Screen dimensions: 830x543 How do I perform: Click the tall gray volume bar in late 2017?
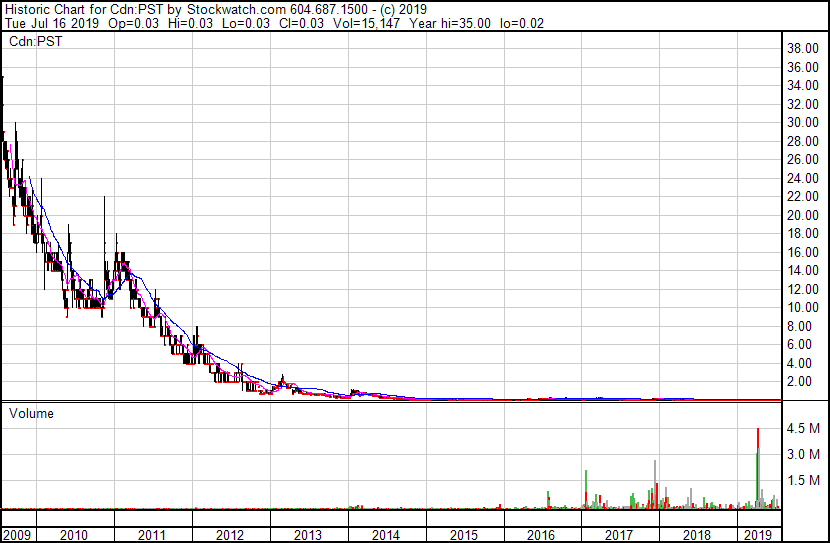coord(655,484)
